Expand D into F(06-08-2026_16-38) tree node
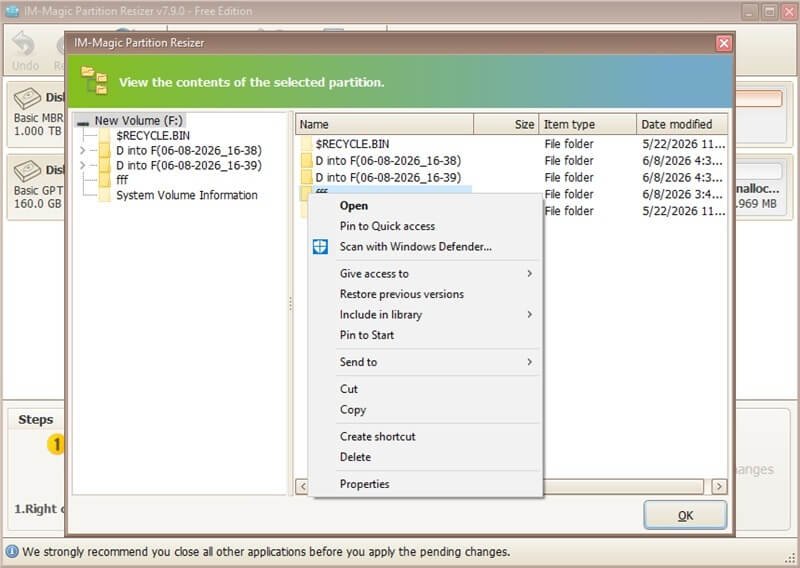 (83, 151)
